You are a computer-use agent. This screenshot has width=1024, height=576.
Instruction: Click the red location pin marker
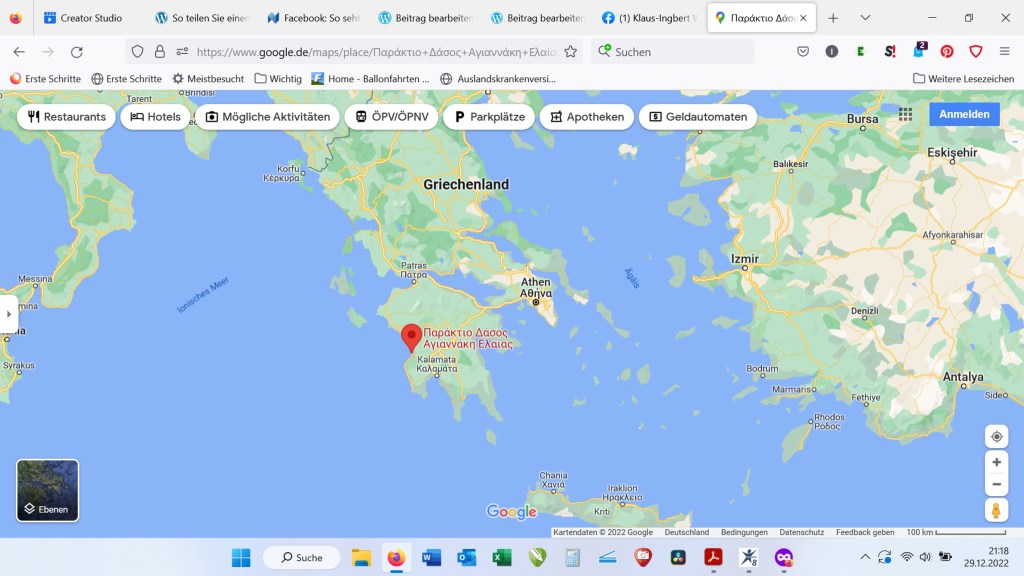pyautogui.click(x=411, y=337)
